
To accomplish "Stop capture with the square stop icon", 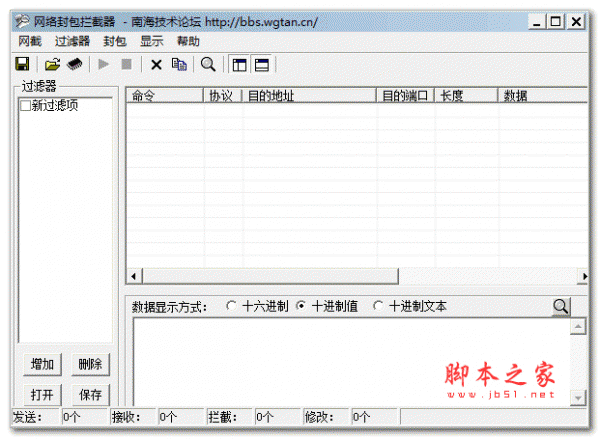I will [127, 64].
